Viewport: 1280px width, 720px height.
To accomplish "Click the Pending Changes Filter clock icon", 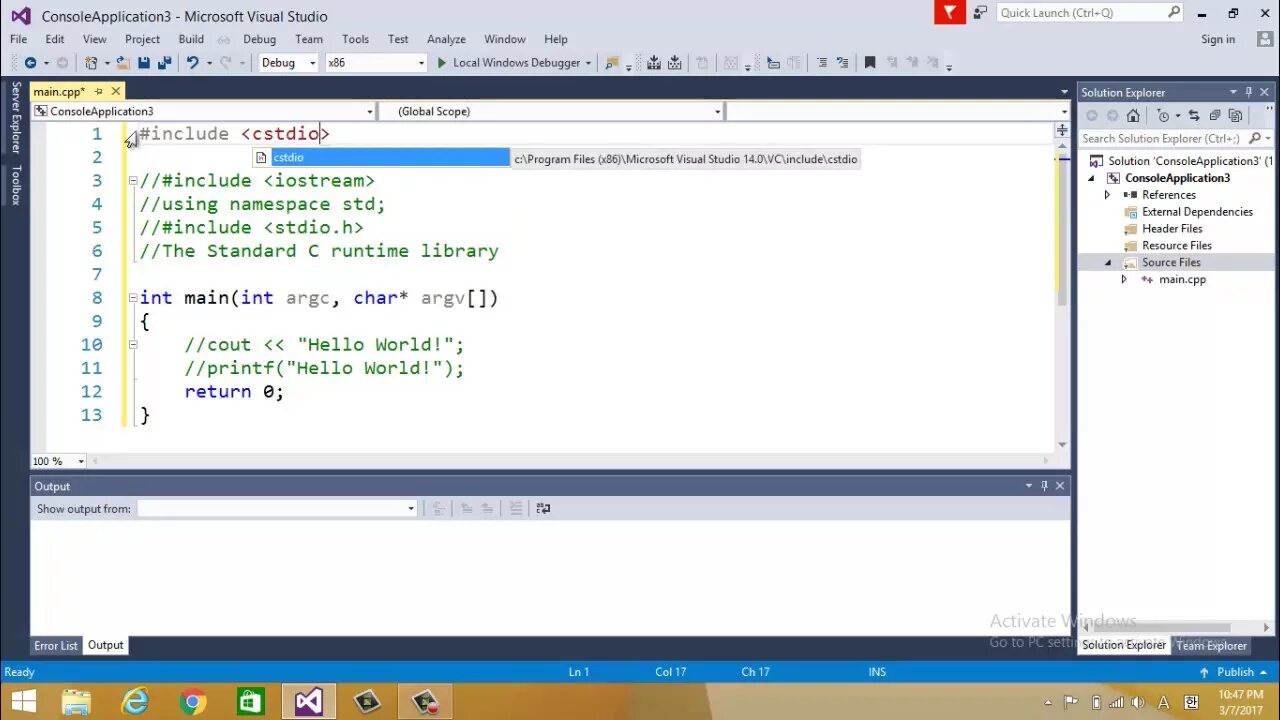I will [x=1163, y=116].
